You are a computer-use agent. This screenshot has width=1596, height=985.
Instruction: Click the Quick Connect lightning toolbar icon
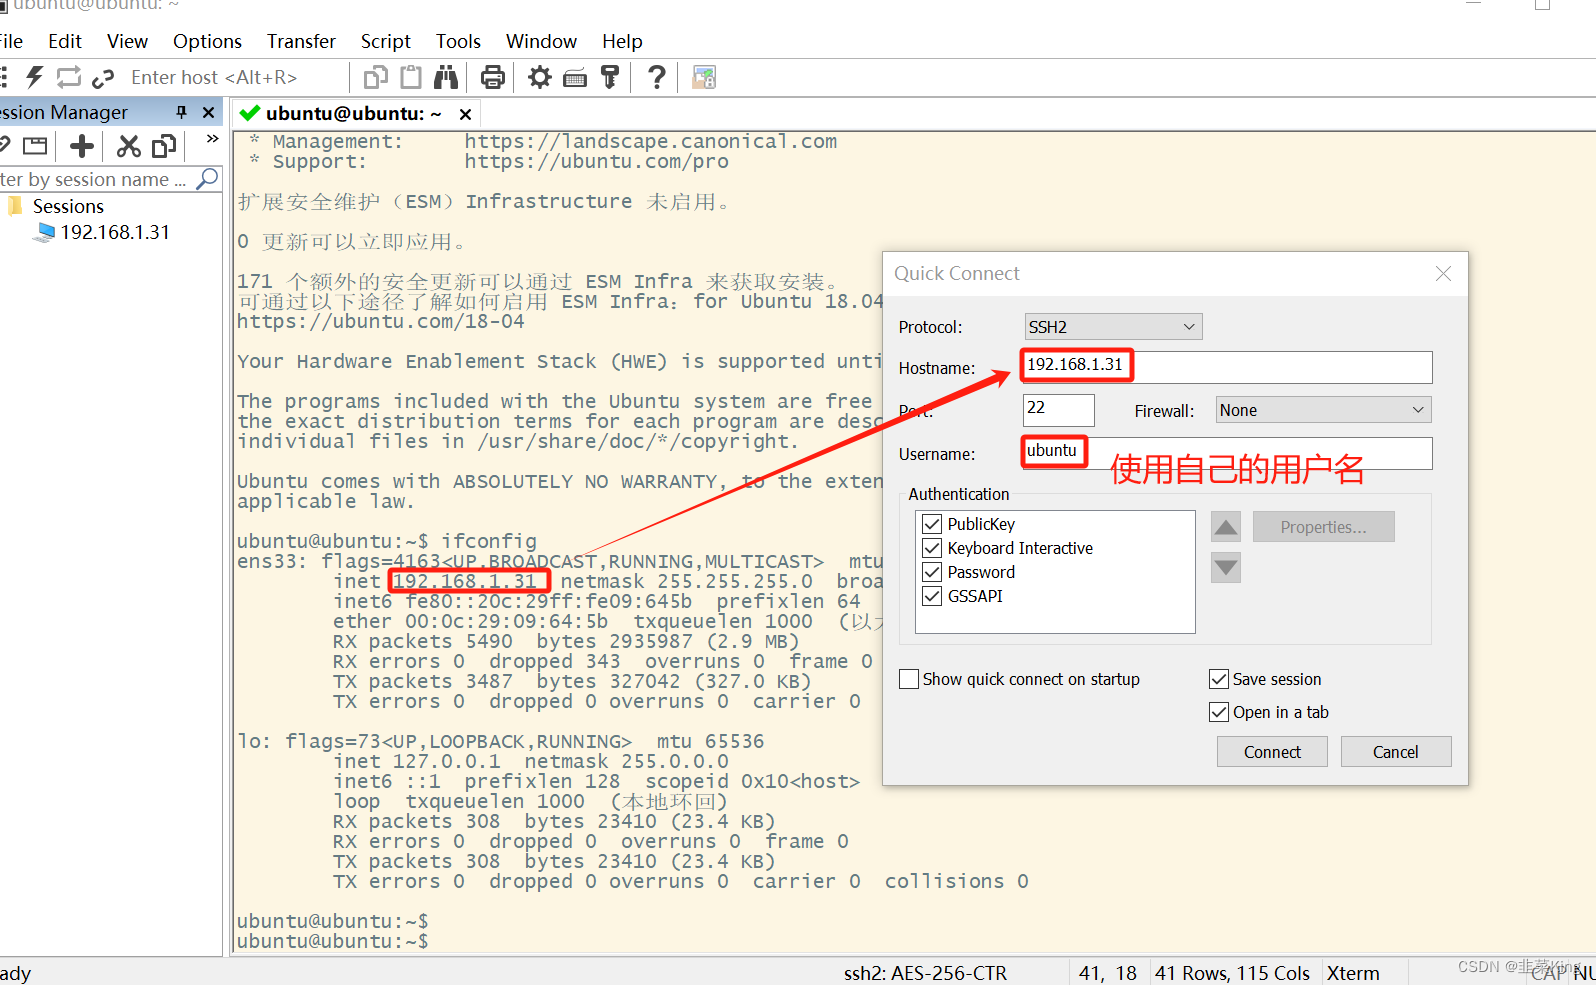(35, 77)
